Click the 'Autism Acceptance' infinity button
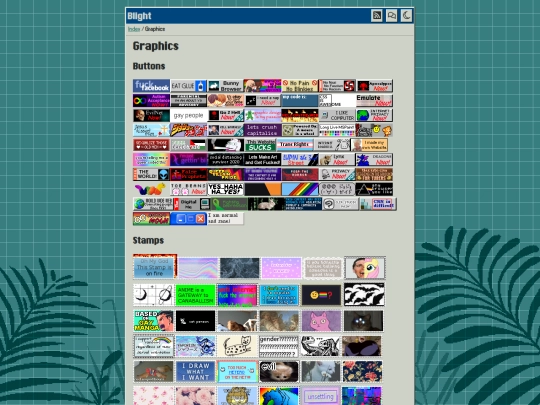The width and height of the screenshot is (540, 405). (152, 101)
